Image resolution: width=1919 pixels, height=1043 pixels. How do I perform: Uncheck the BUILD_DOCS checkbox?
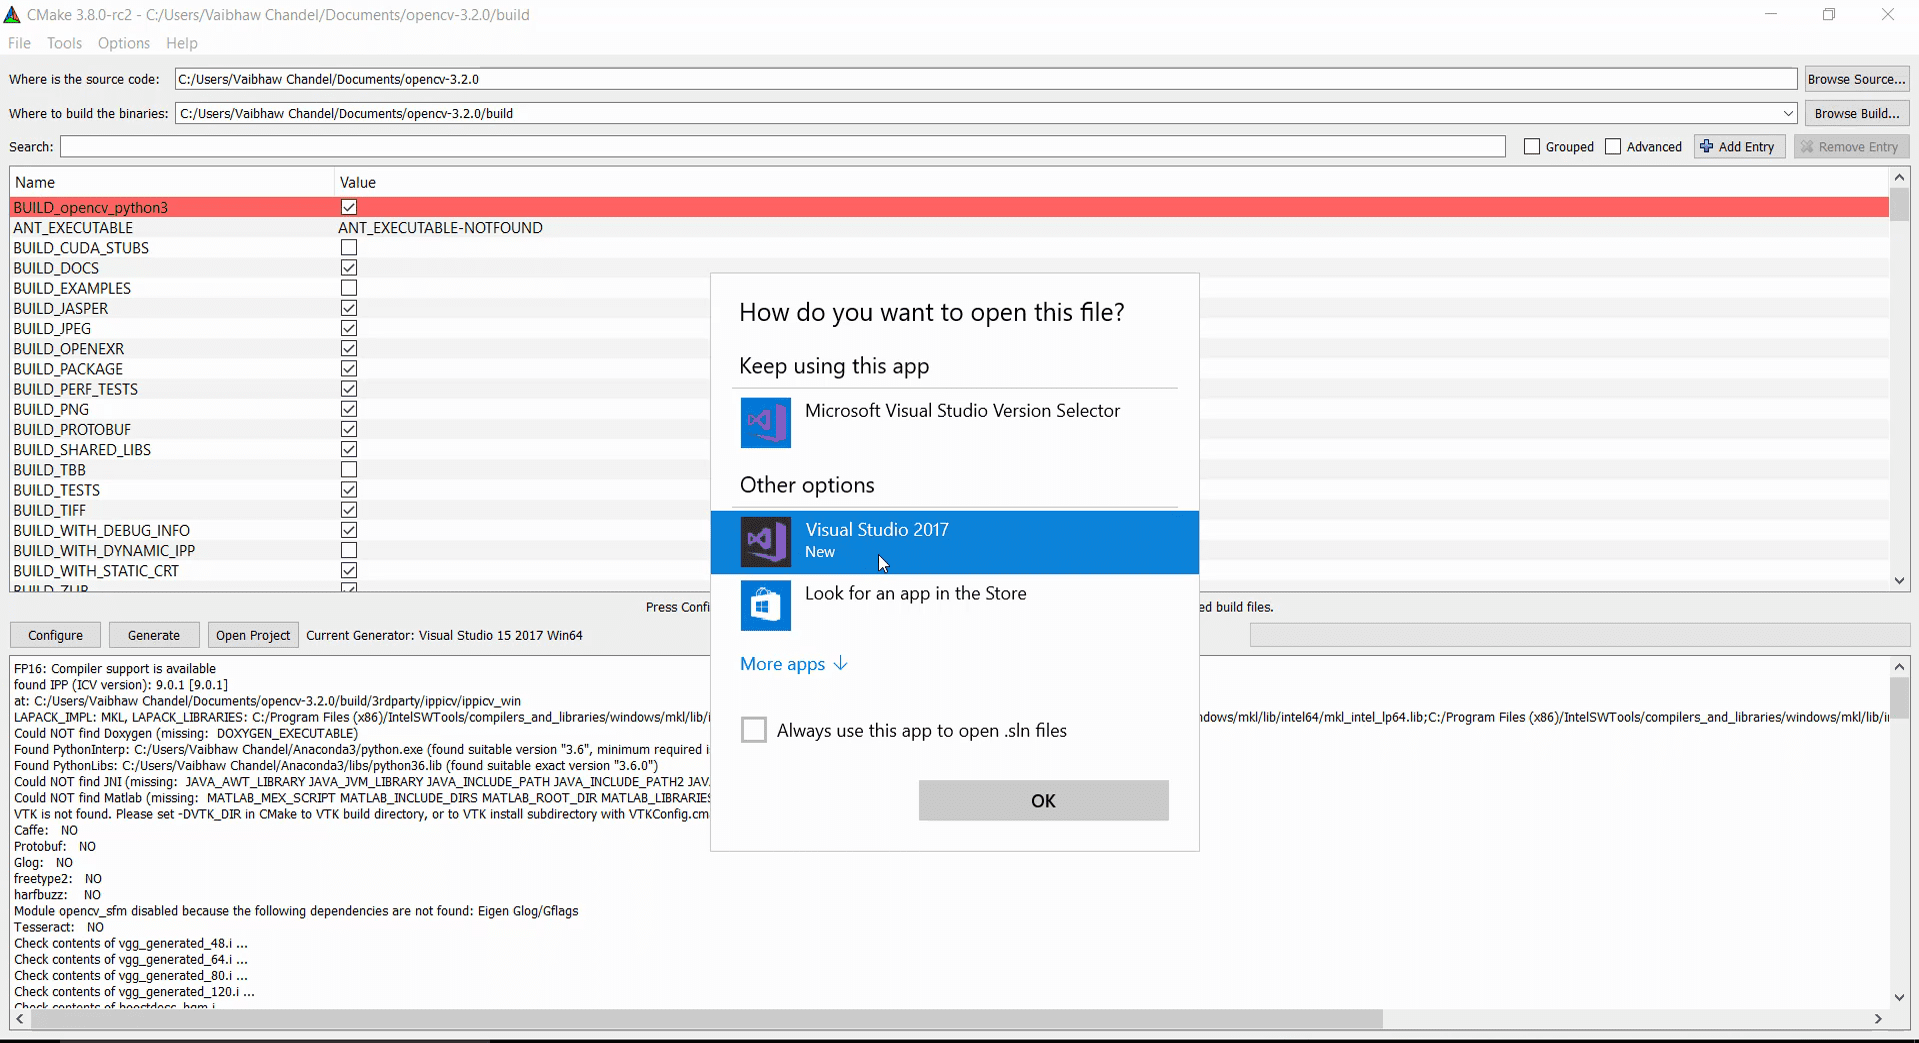(349, 267)
